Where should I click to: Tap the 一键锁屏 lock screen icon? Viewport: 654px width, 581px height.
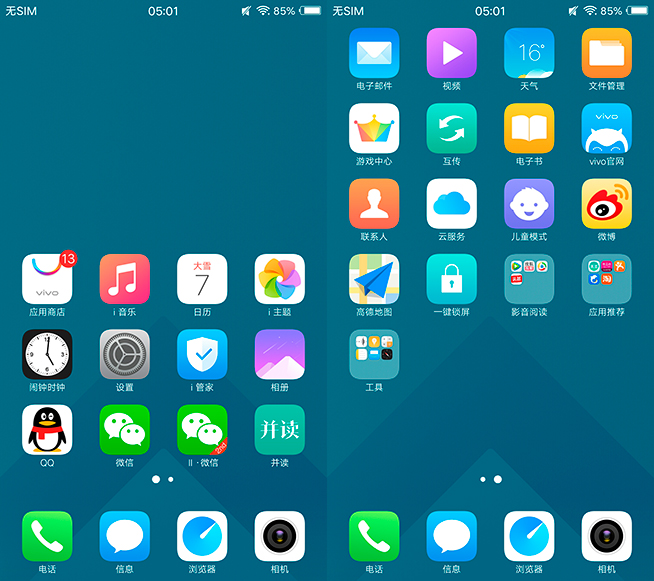click(x=452, y=279)
